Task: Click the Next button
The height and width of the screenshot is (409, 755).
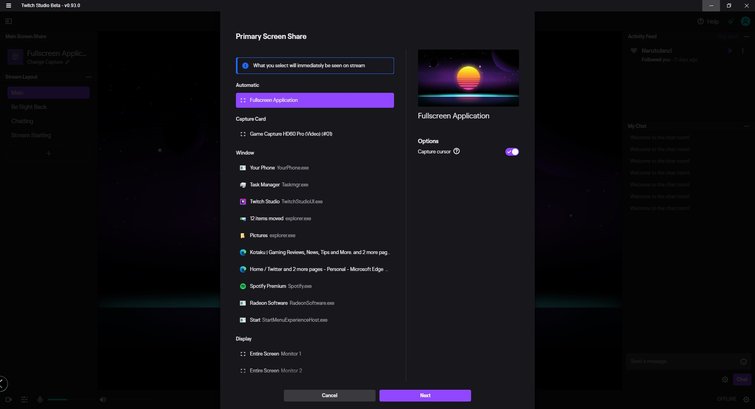Action: pos(425,396)
